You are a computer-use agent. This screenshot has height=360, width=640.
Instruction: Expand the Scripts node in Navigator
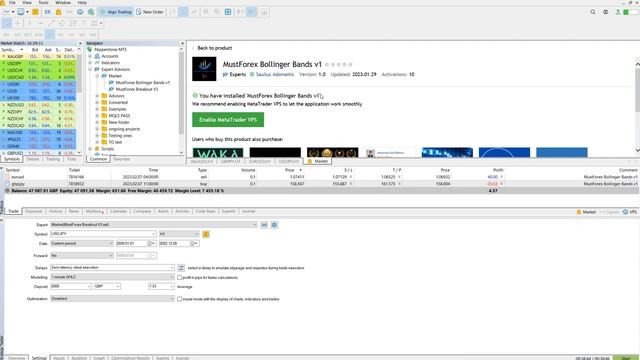90,149
